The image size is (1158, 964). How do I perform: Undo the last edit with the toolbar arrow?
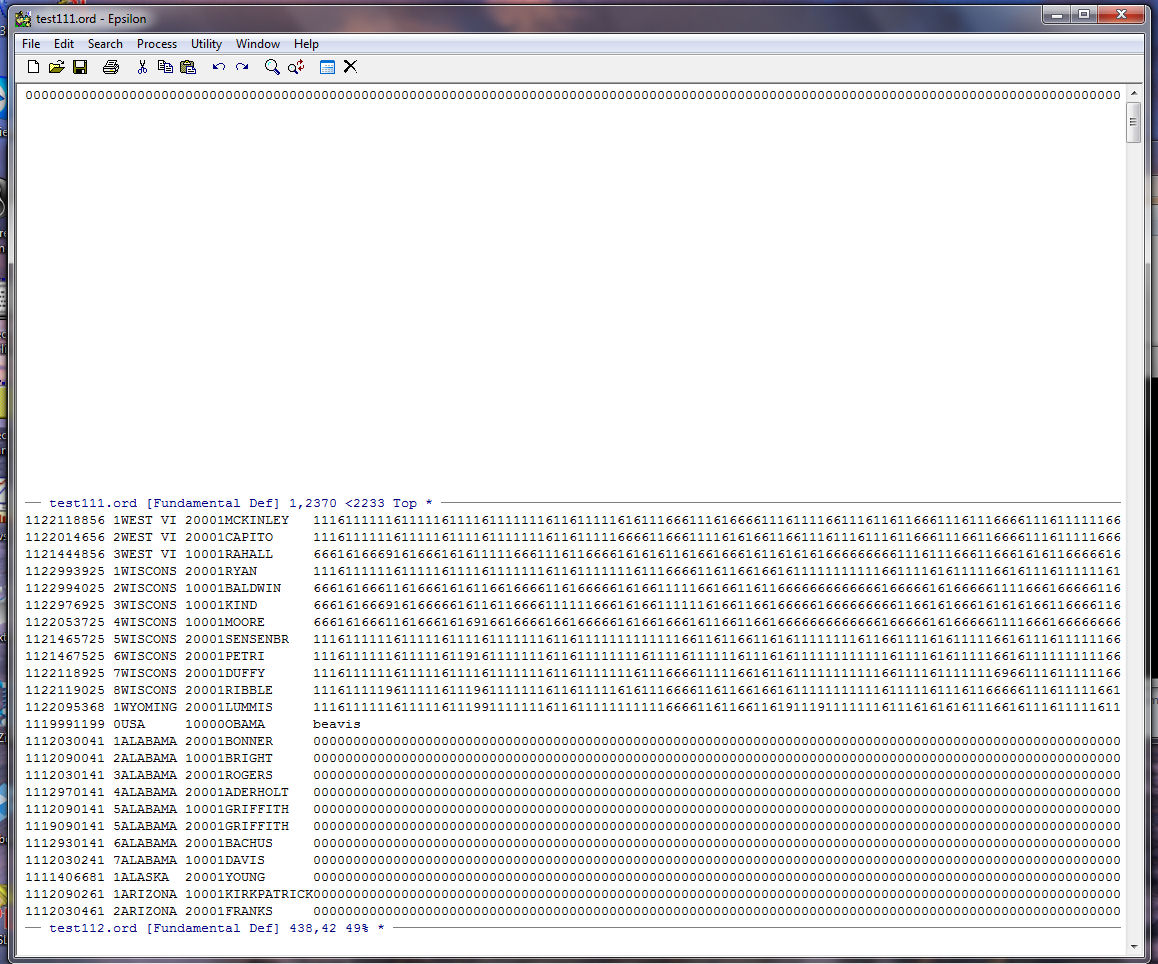218,67
